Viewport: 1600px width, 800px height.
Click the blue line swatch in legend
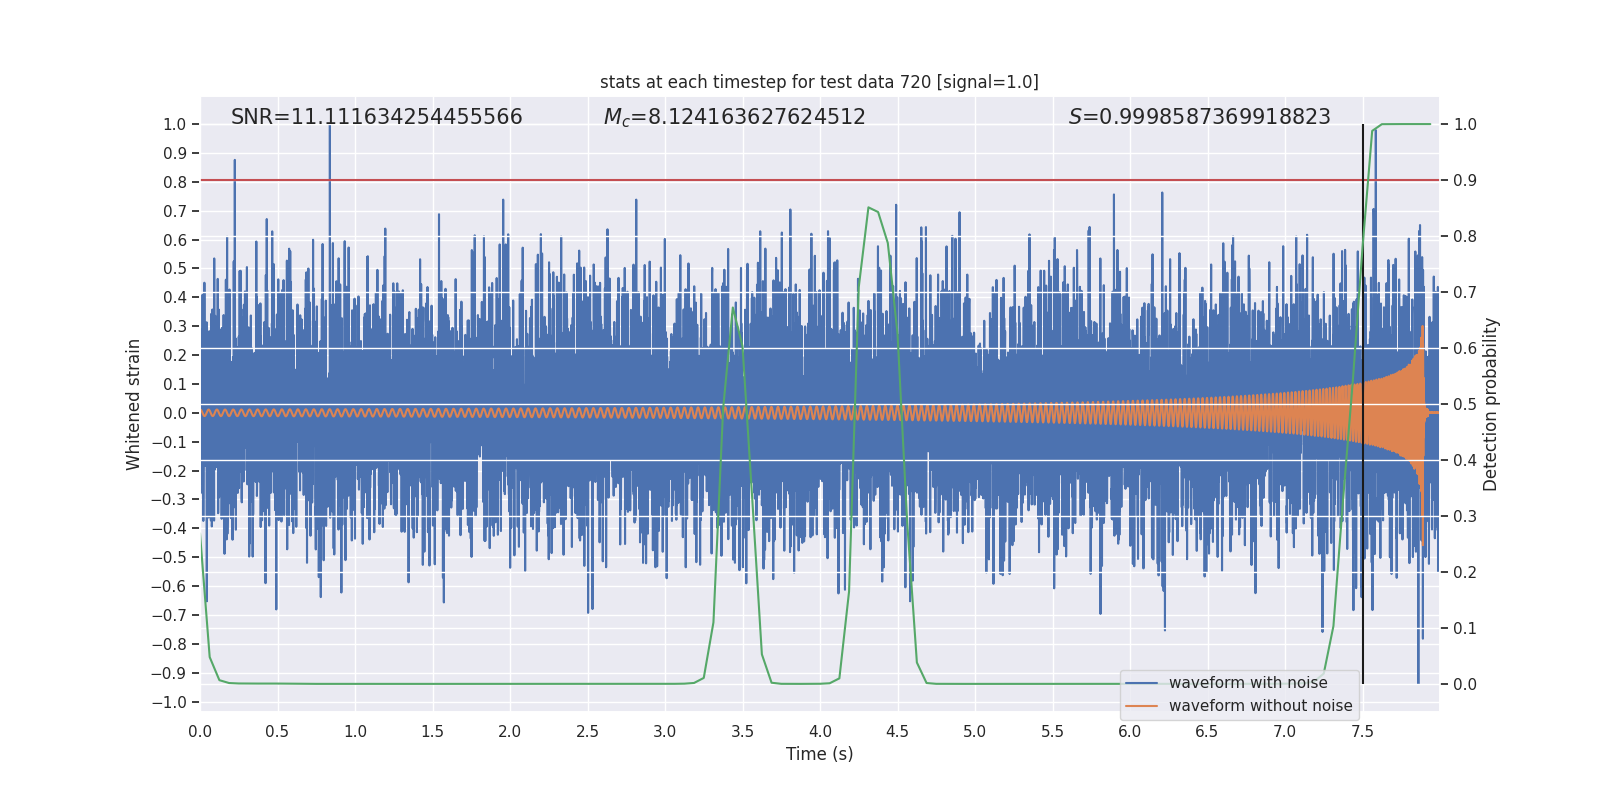[x=1141, y=683]
